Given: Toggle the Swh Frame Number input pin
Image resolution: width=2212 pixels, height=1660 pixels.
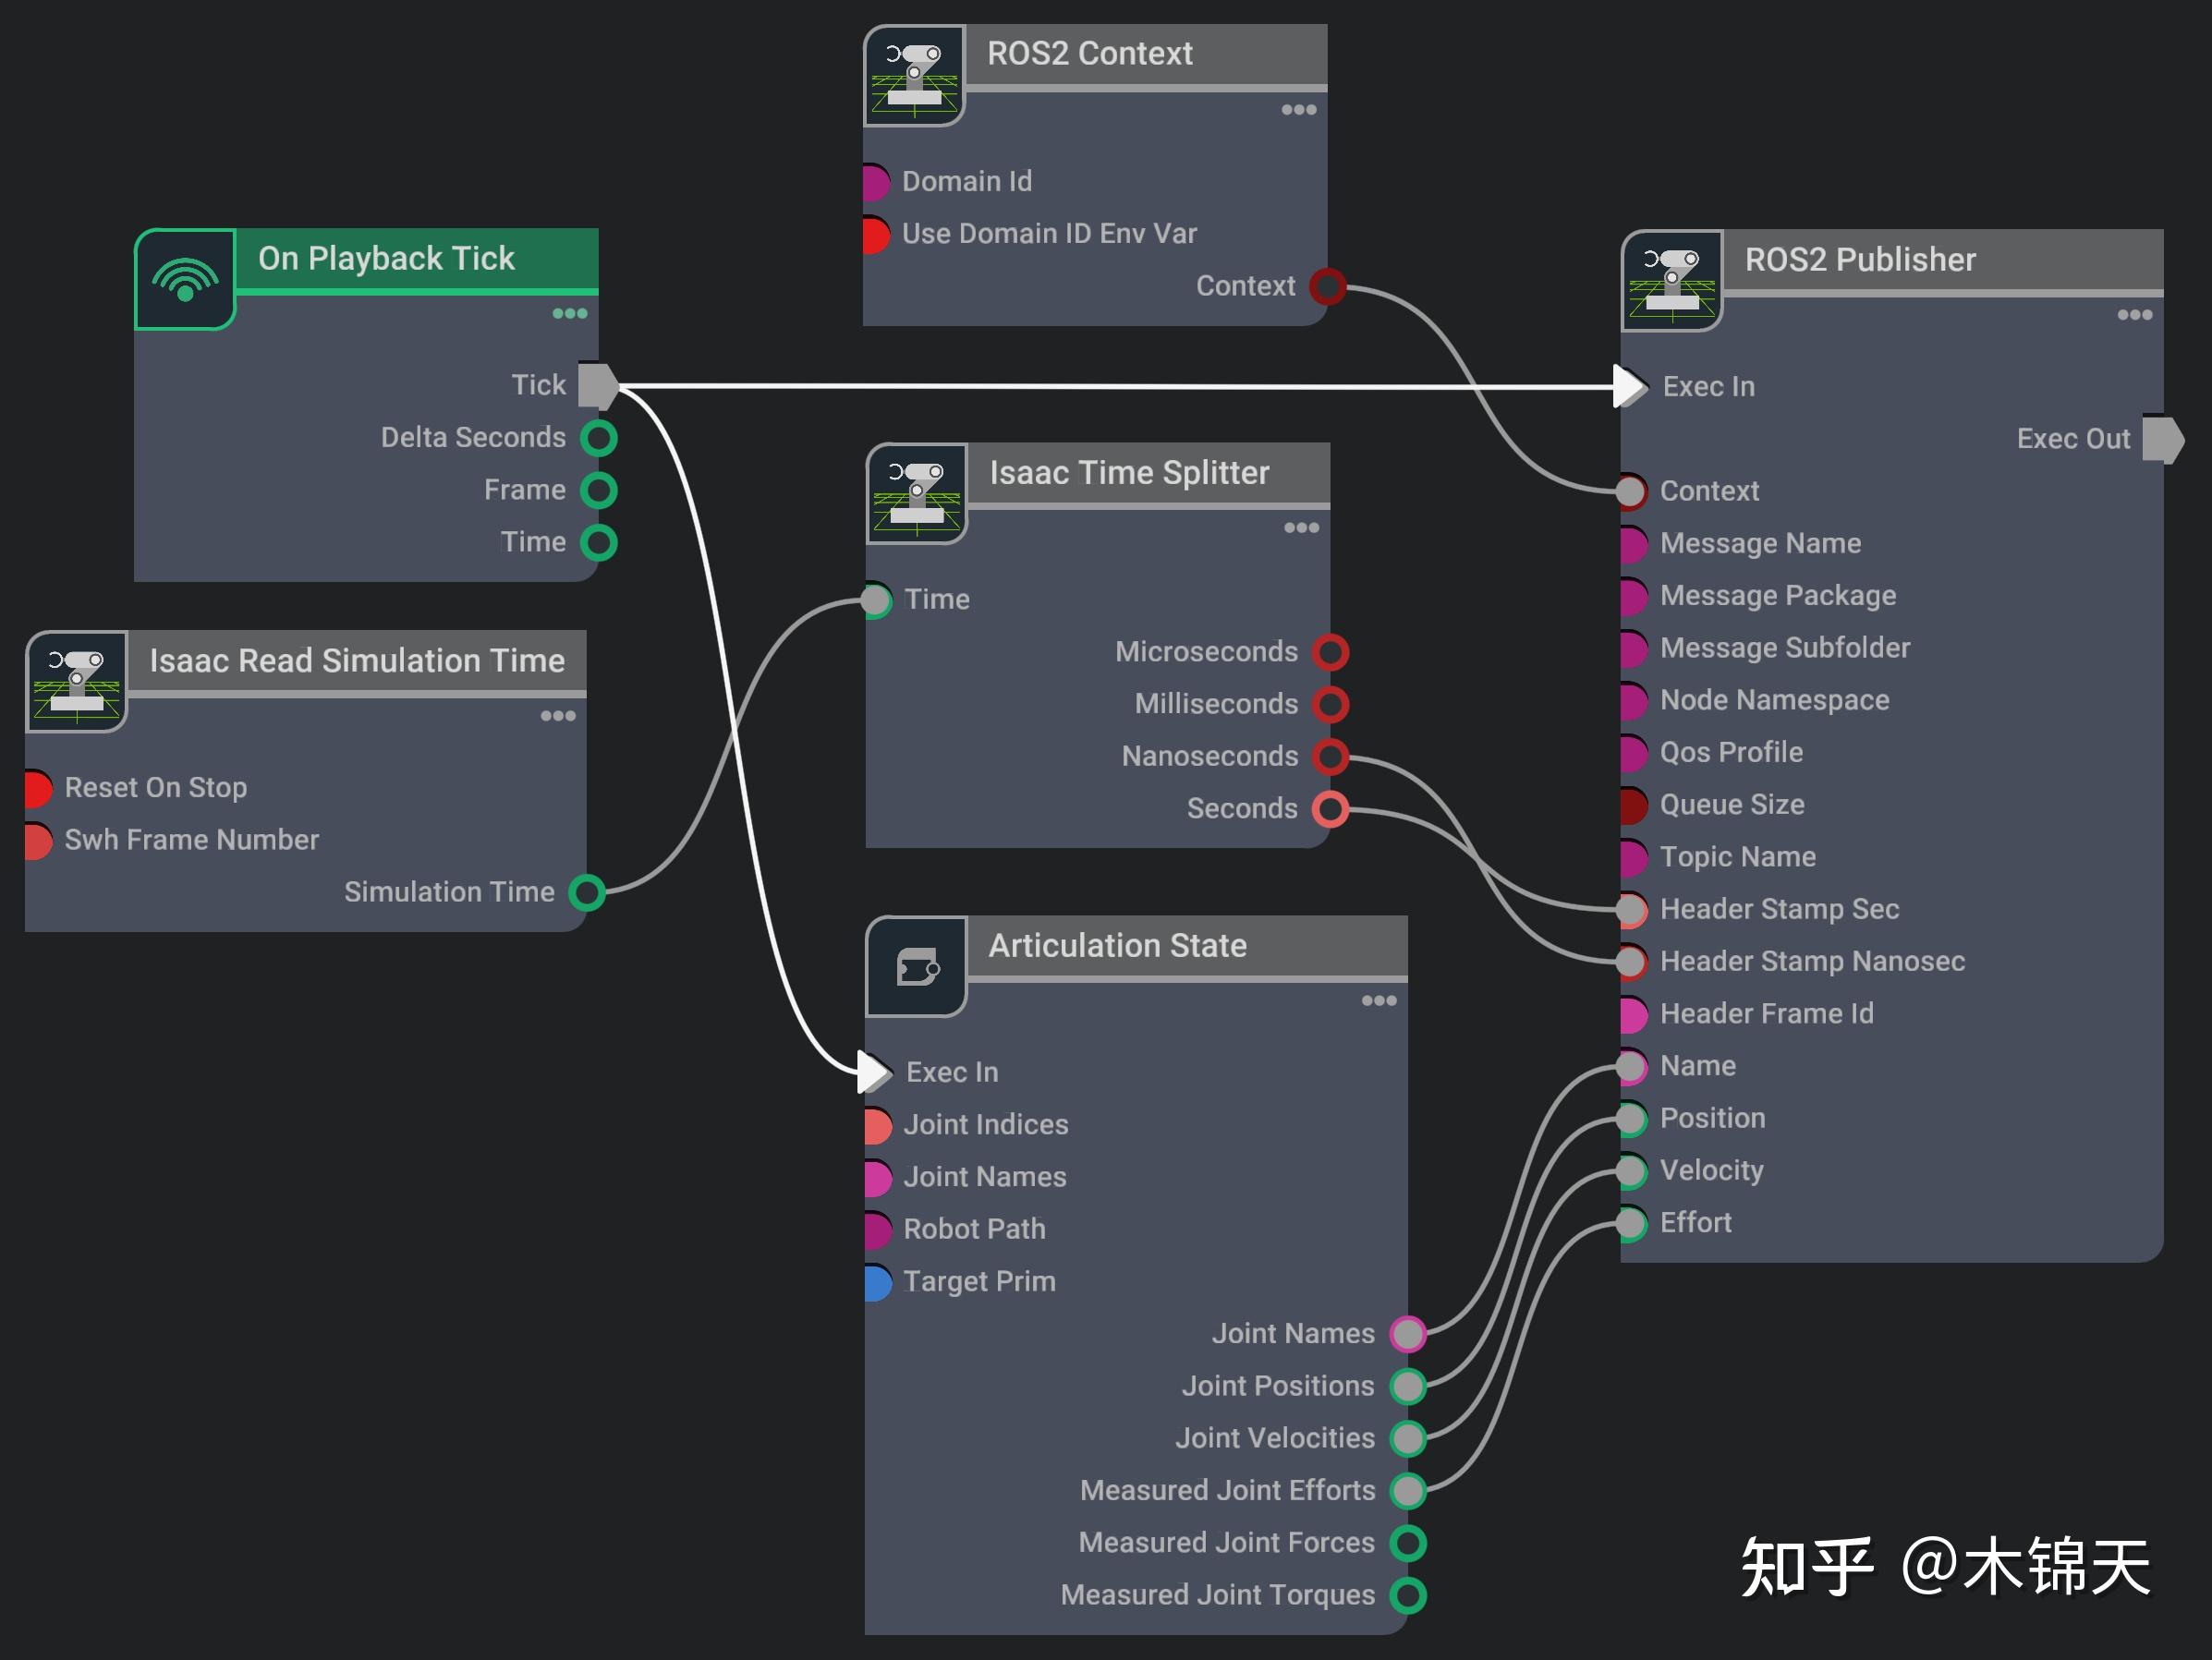Looking at the screenshot, I should (x=36, y=840).
